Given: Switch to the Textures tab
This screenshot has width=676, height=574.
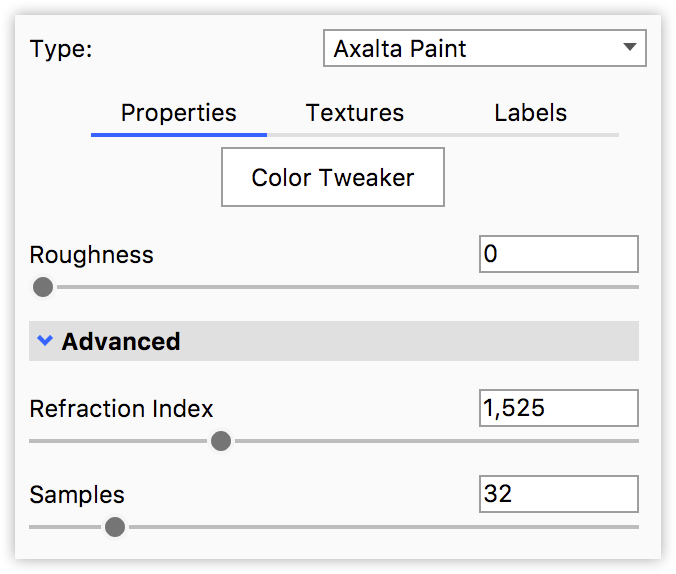Looking at the screenshot, I should click(x=355, y=113).
